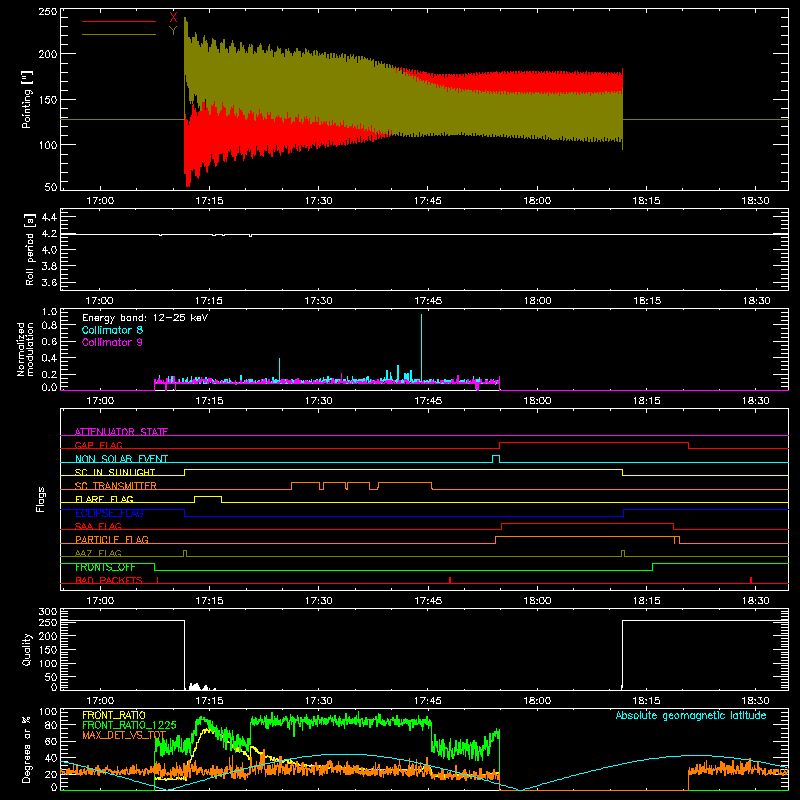The image size is (800, 800).
Task: Click the 18:30 label under Quality plot
Action: pyautogui.click(x=755, y=701)
